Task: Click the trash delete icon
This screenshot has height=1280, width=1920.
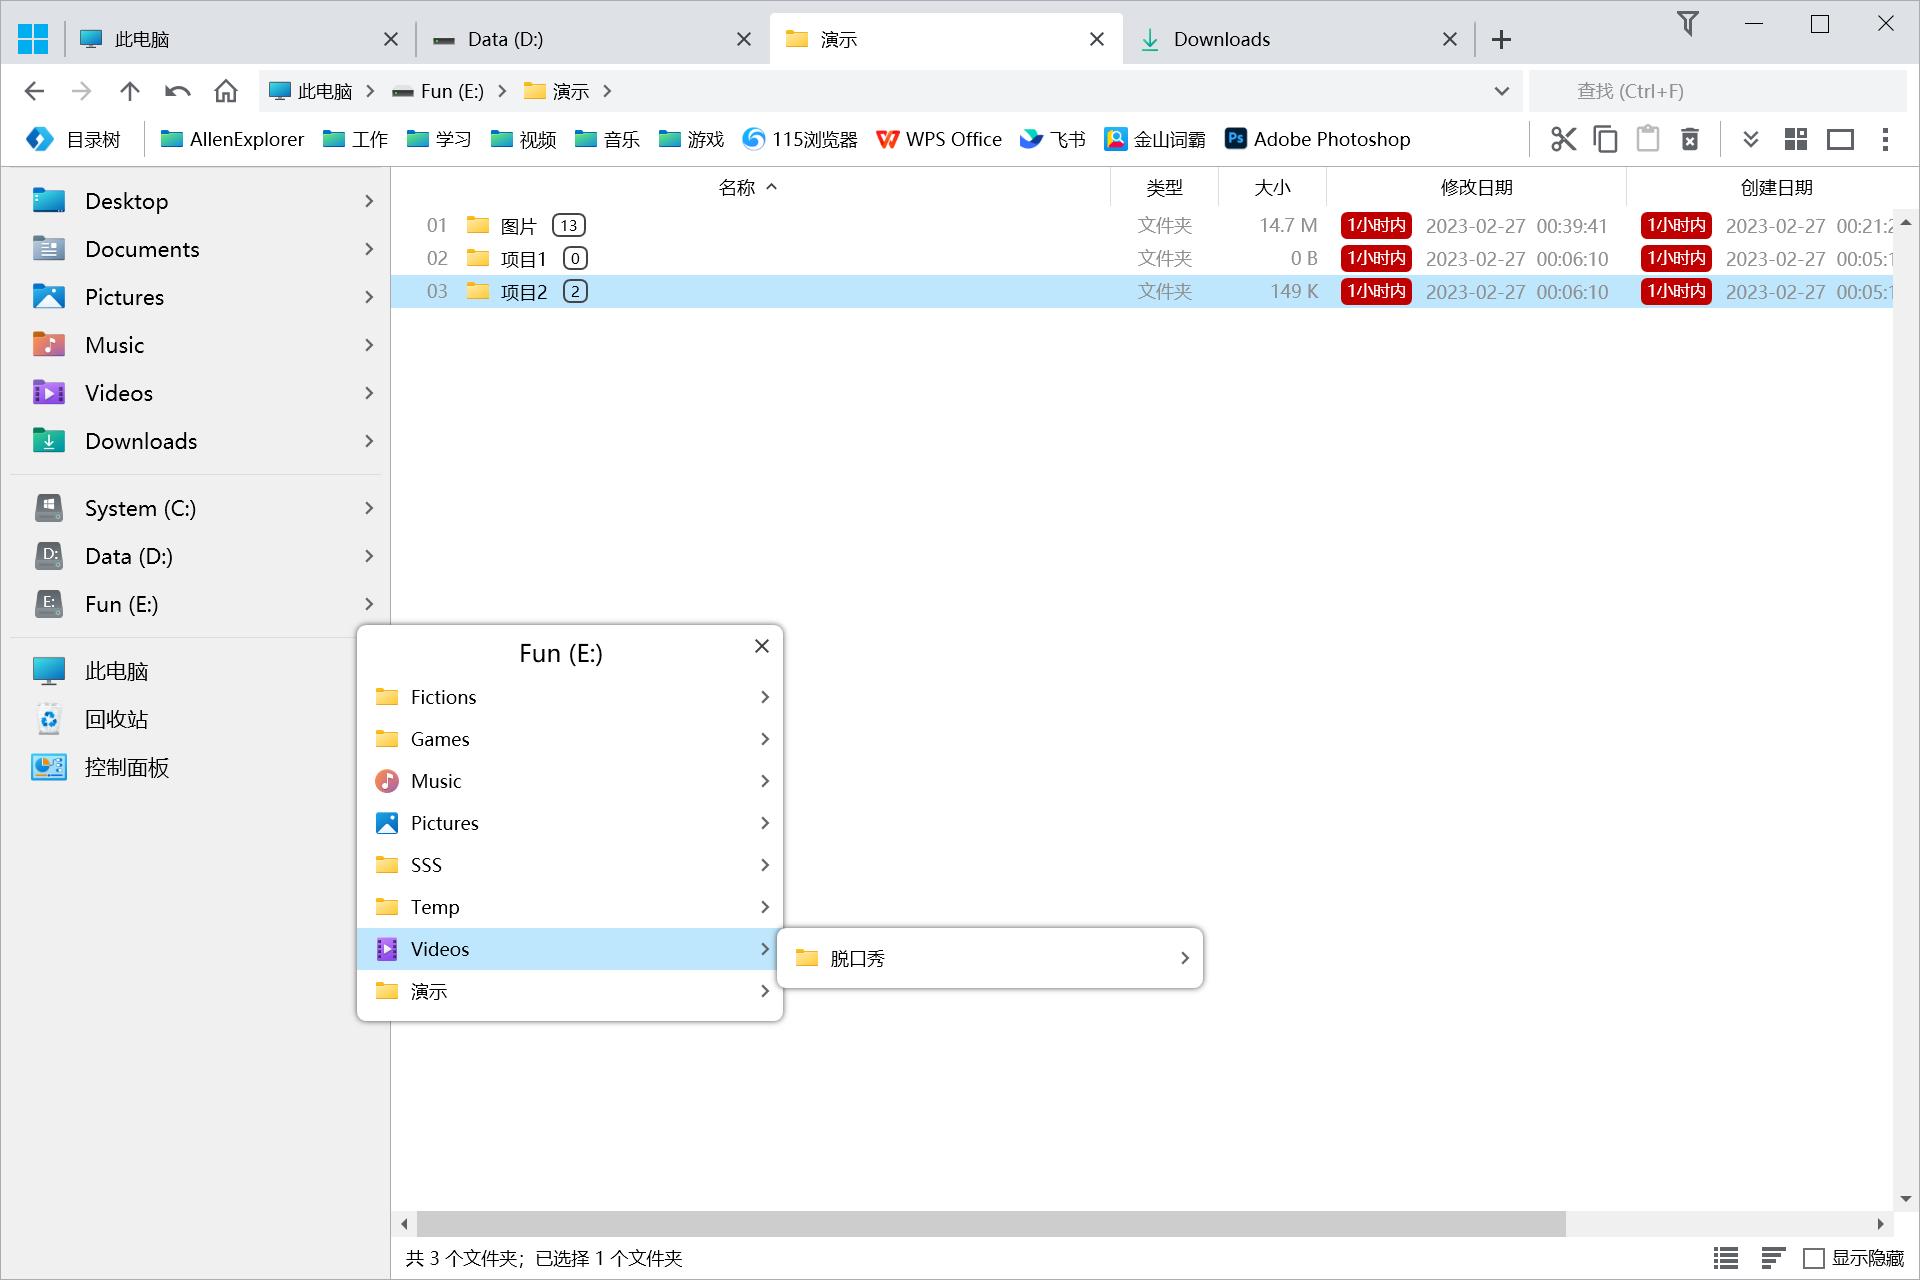Action: tap(1690, 139)
